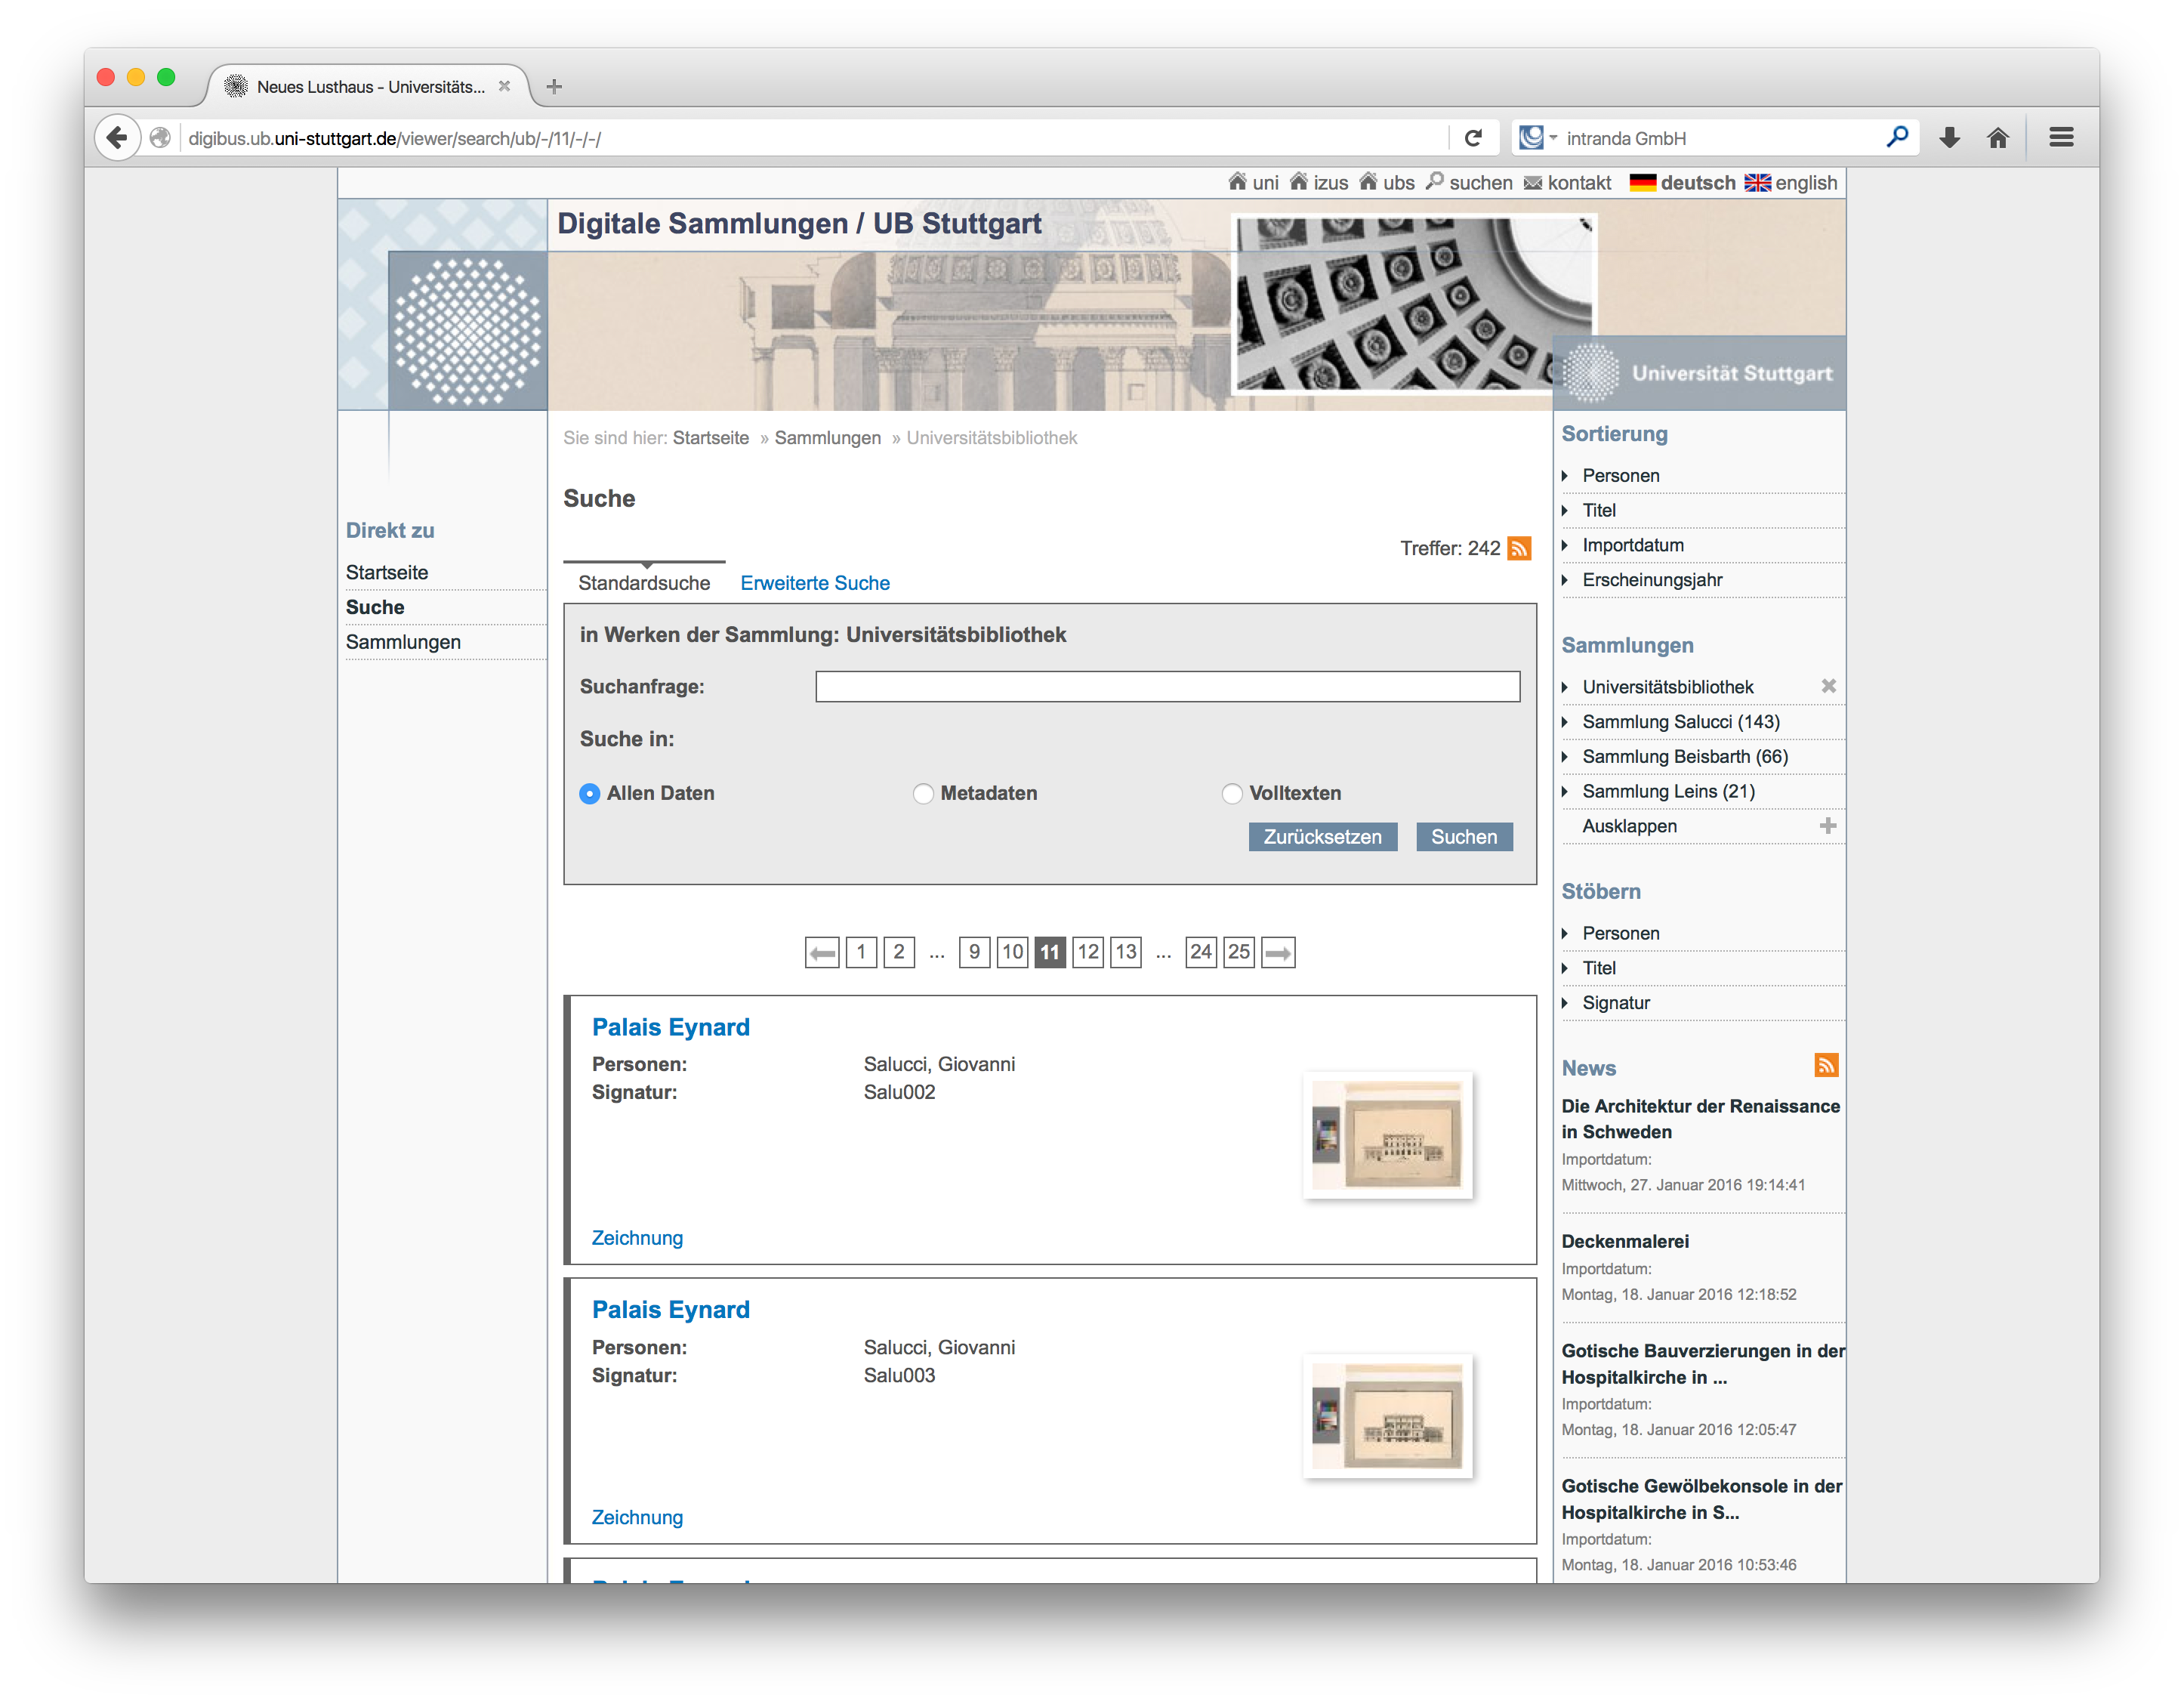This screenshot has height=1704, width=2184.
Task: Click the University of Stuttgart dotted logo
Action: 467,330
